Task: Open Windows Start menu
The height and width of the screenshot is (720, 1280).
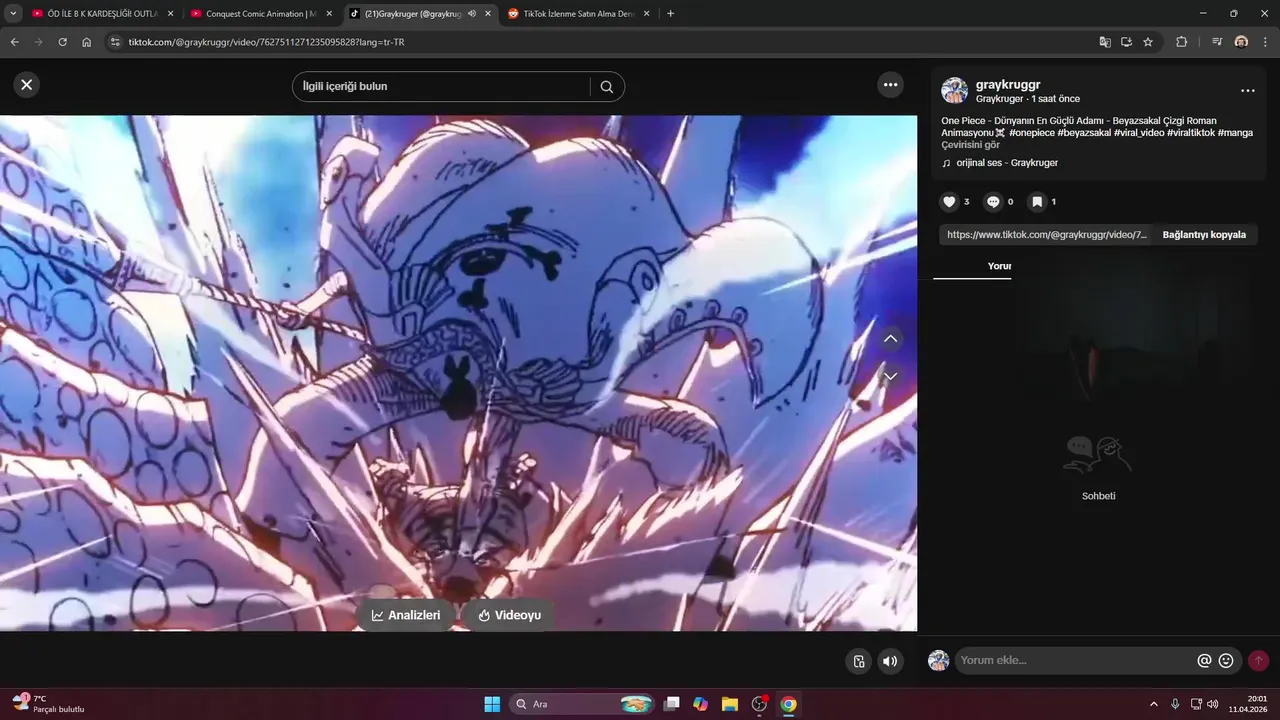Action: coord(492,704)
